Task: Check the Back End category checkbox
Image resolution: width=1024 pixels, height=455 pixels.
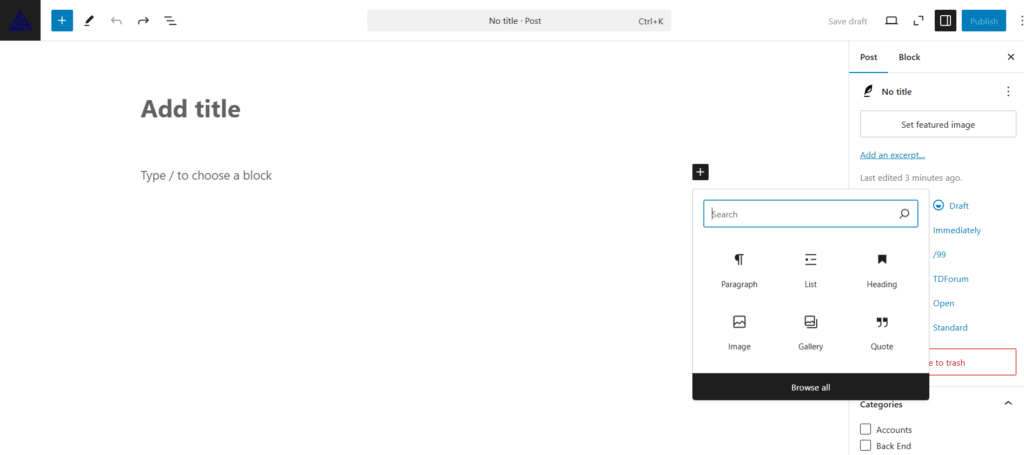Action: coord(866,446)
